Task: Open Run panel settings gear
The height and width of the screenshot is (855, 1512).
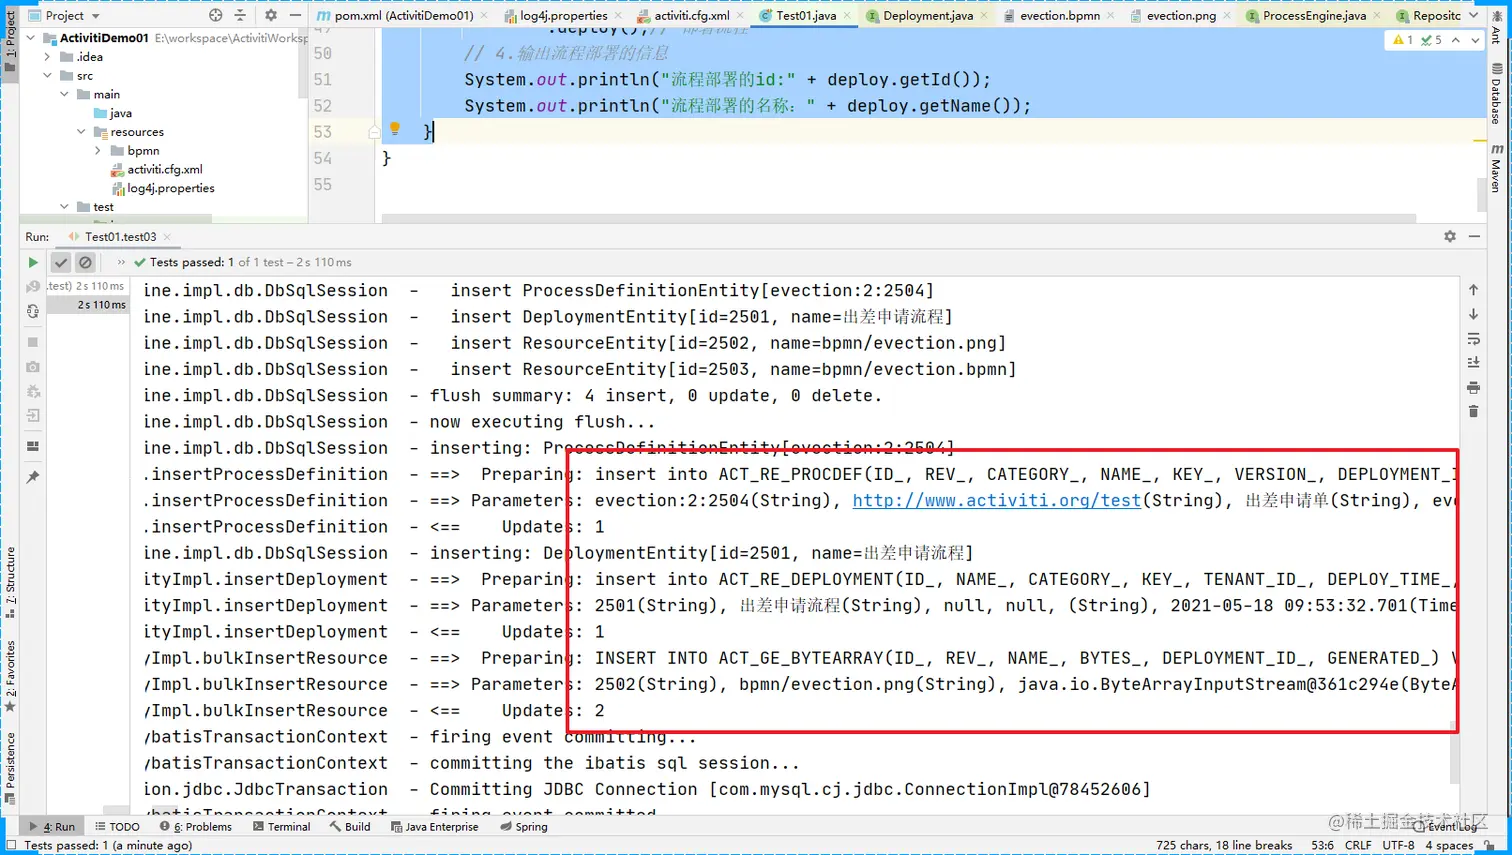Action: click(1450, 237)
